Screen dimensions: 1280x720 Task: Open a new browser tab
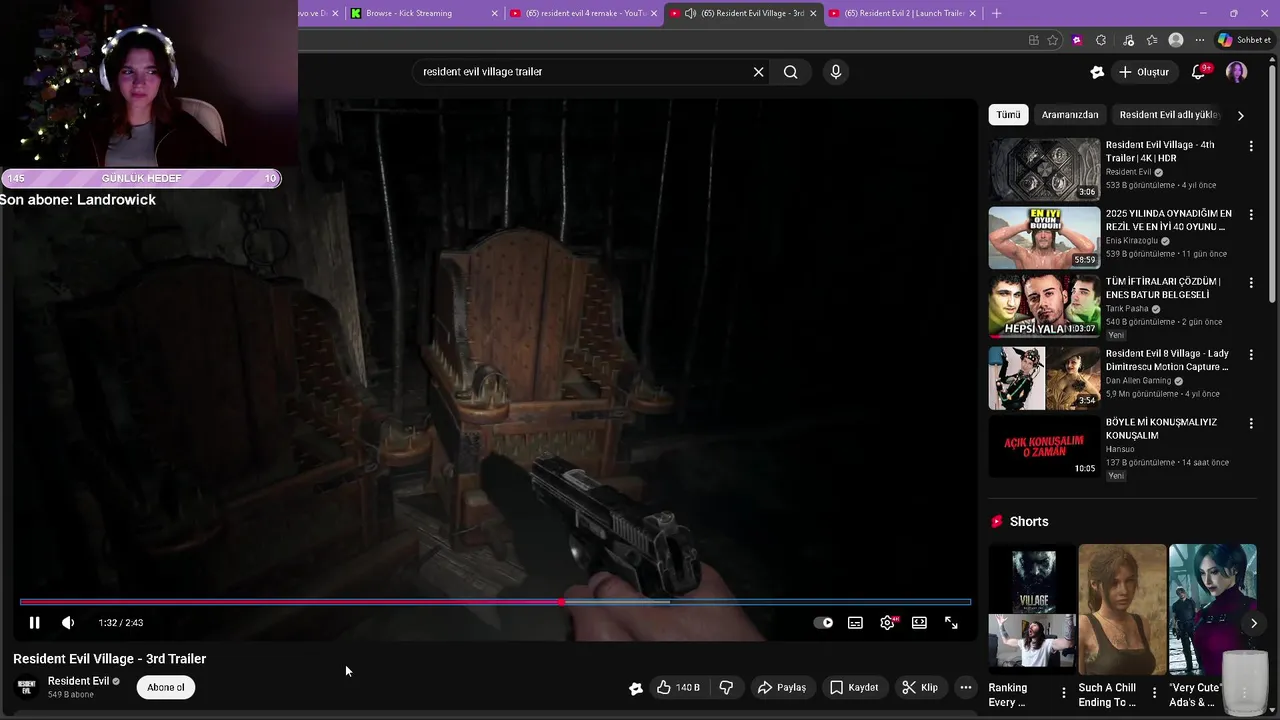[x=996, y=13]
